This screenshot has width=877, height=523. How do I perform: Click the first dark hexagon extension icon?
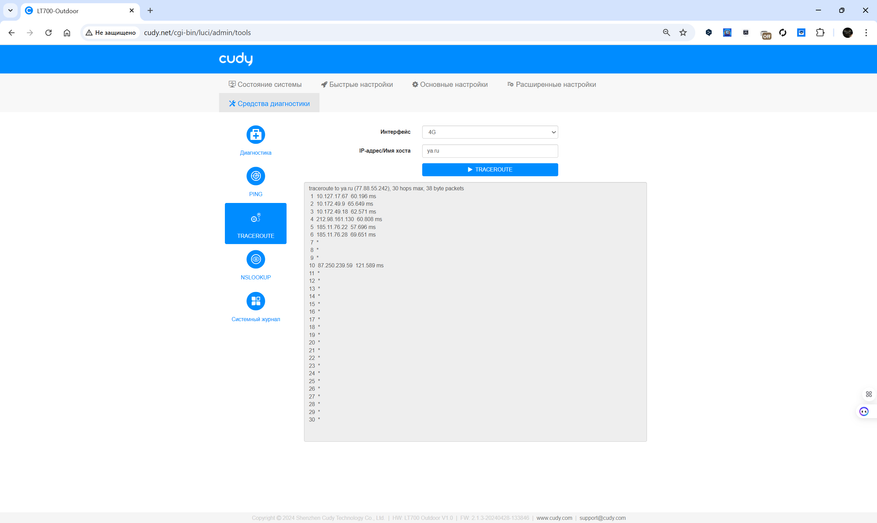click(709, 32)
